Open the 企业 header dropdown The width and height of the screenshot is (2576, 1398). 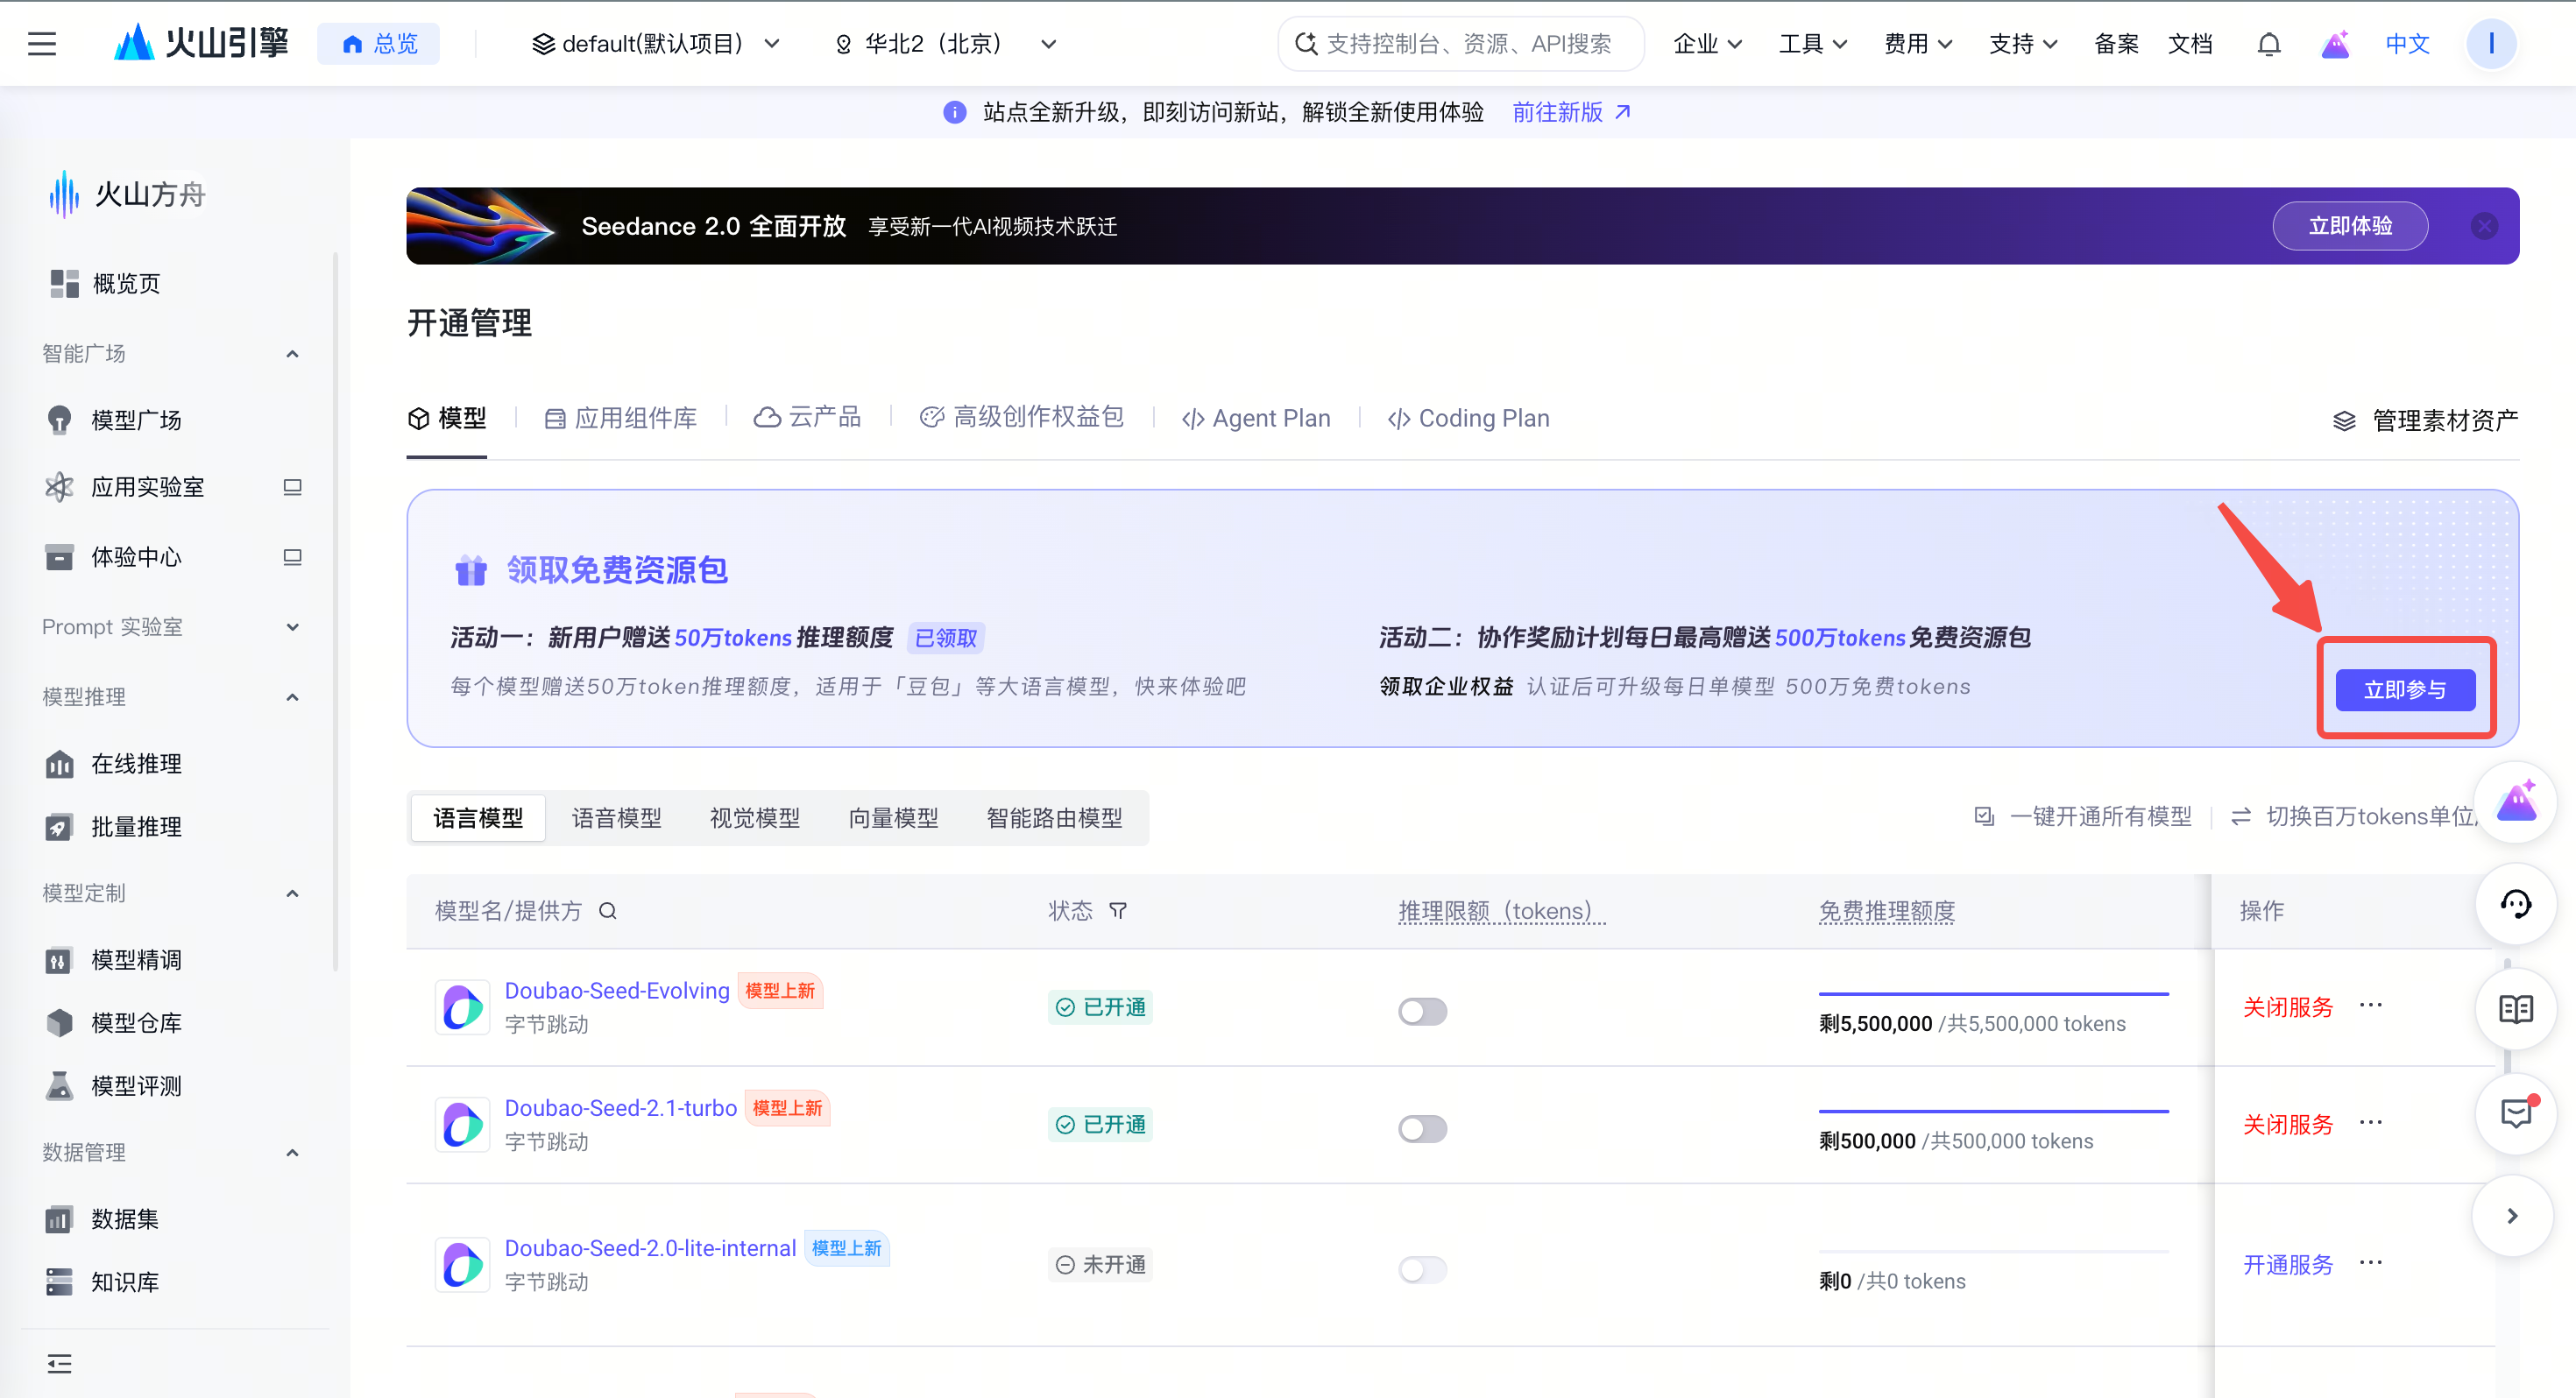[x=1707, y=44]
